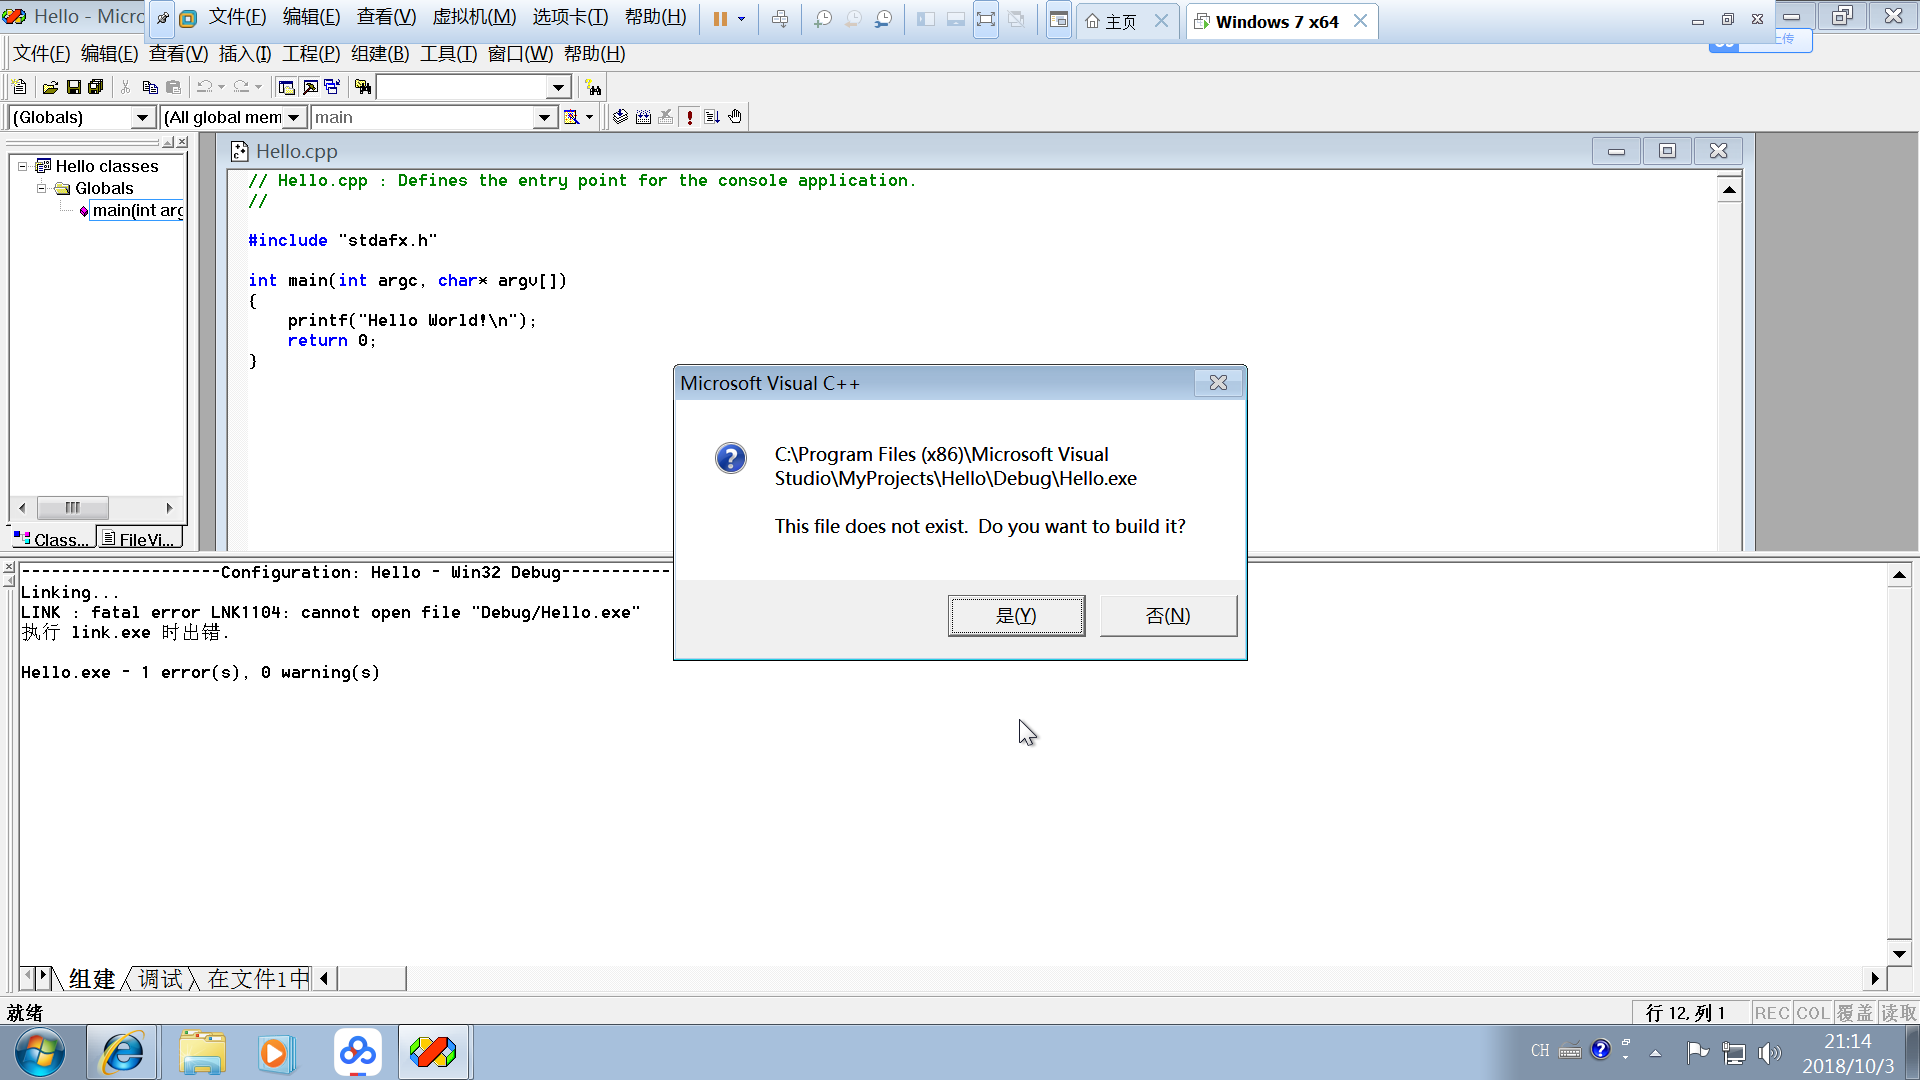Click the Stop Build icon
Screen dimensions: 1920x1080
pos(666,117)
